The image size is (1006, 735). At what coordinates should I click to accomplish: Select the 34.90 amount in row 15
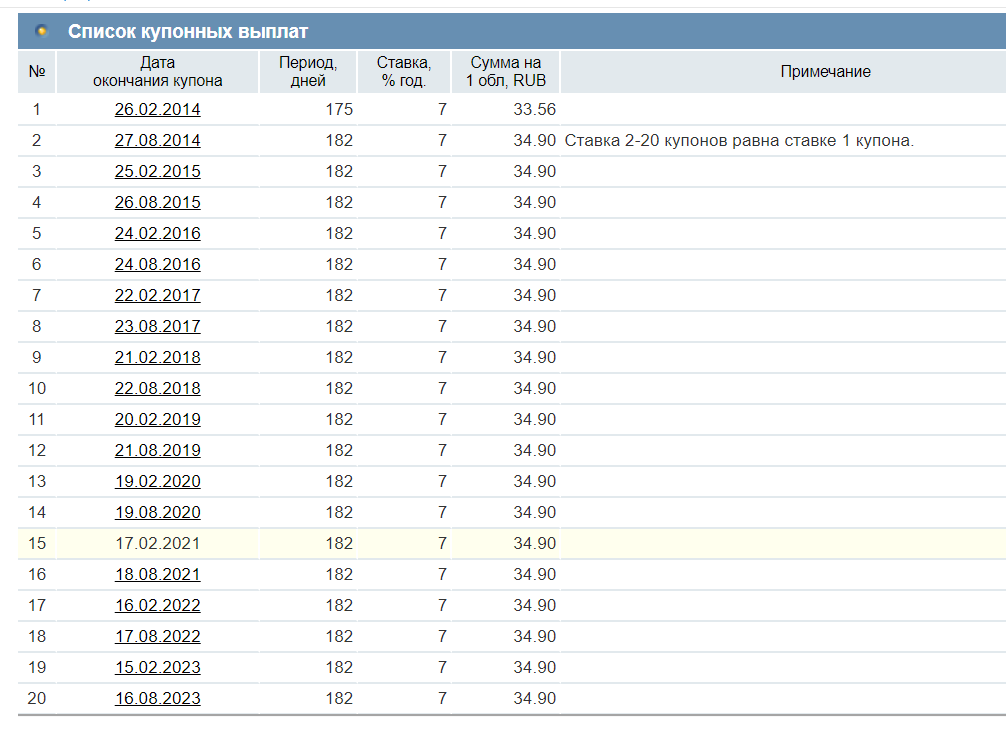pos(534,543)
